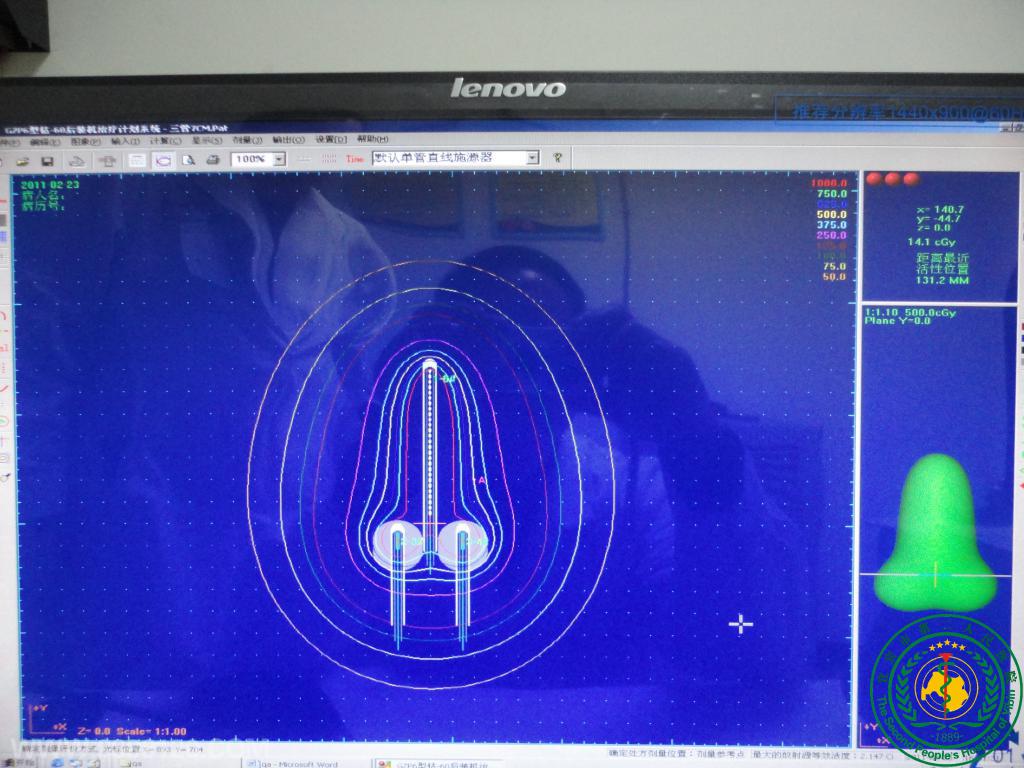Viewport: 1024px width, 768px height.
Task: Open the 帮助 (Help) menu
Action: tap(372, 140)
